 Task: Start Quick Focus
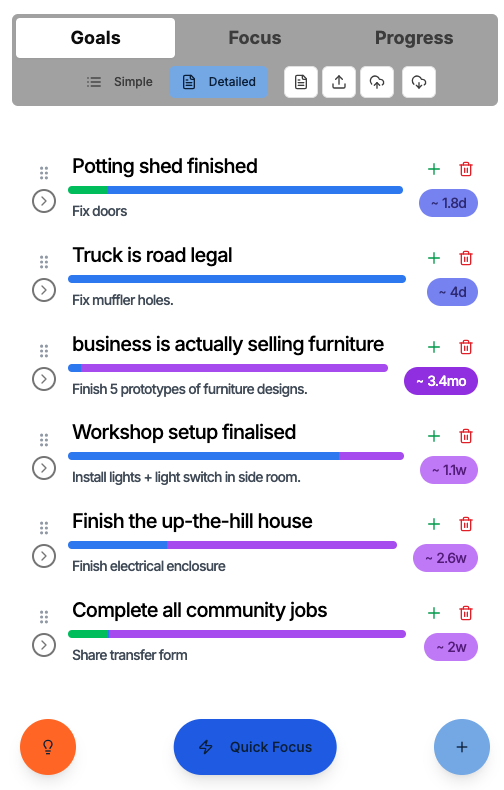[255, 747]
